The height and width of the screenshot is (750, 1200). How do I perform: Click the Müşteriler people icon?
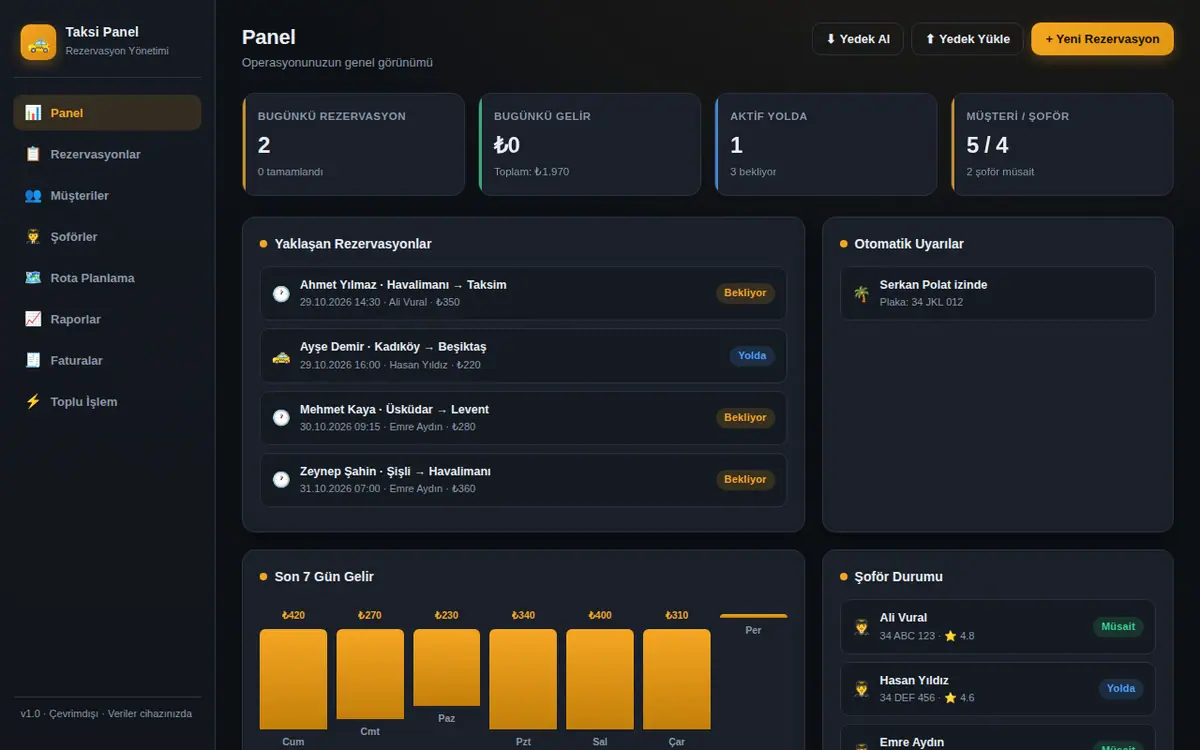click(33, 195)
